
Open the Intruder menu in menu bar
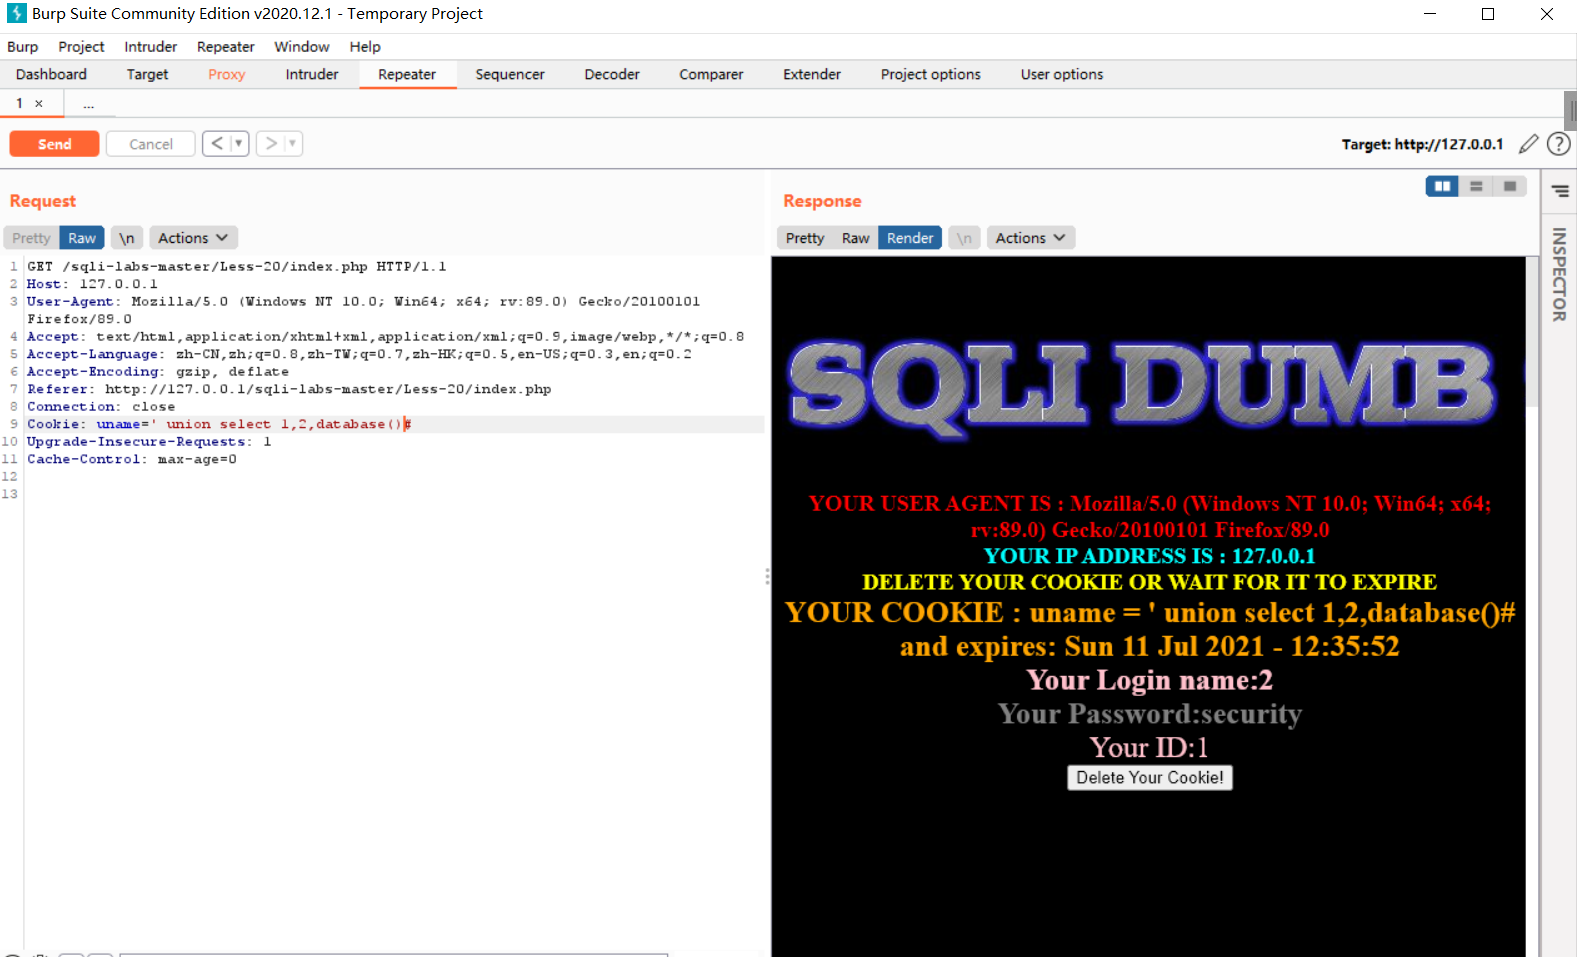coord(151,47)
